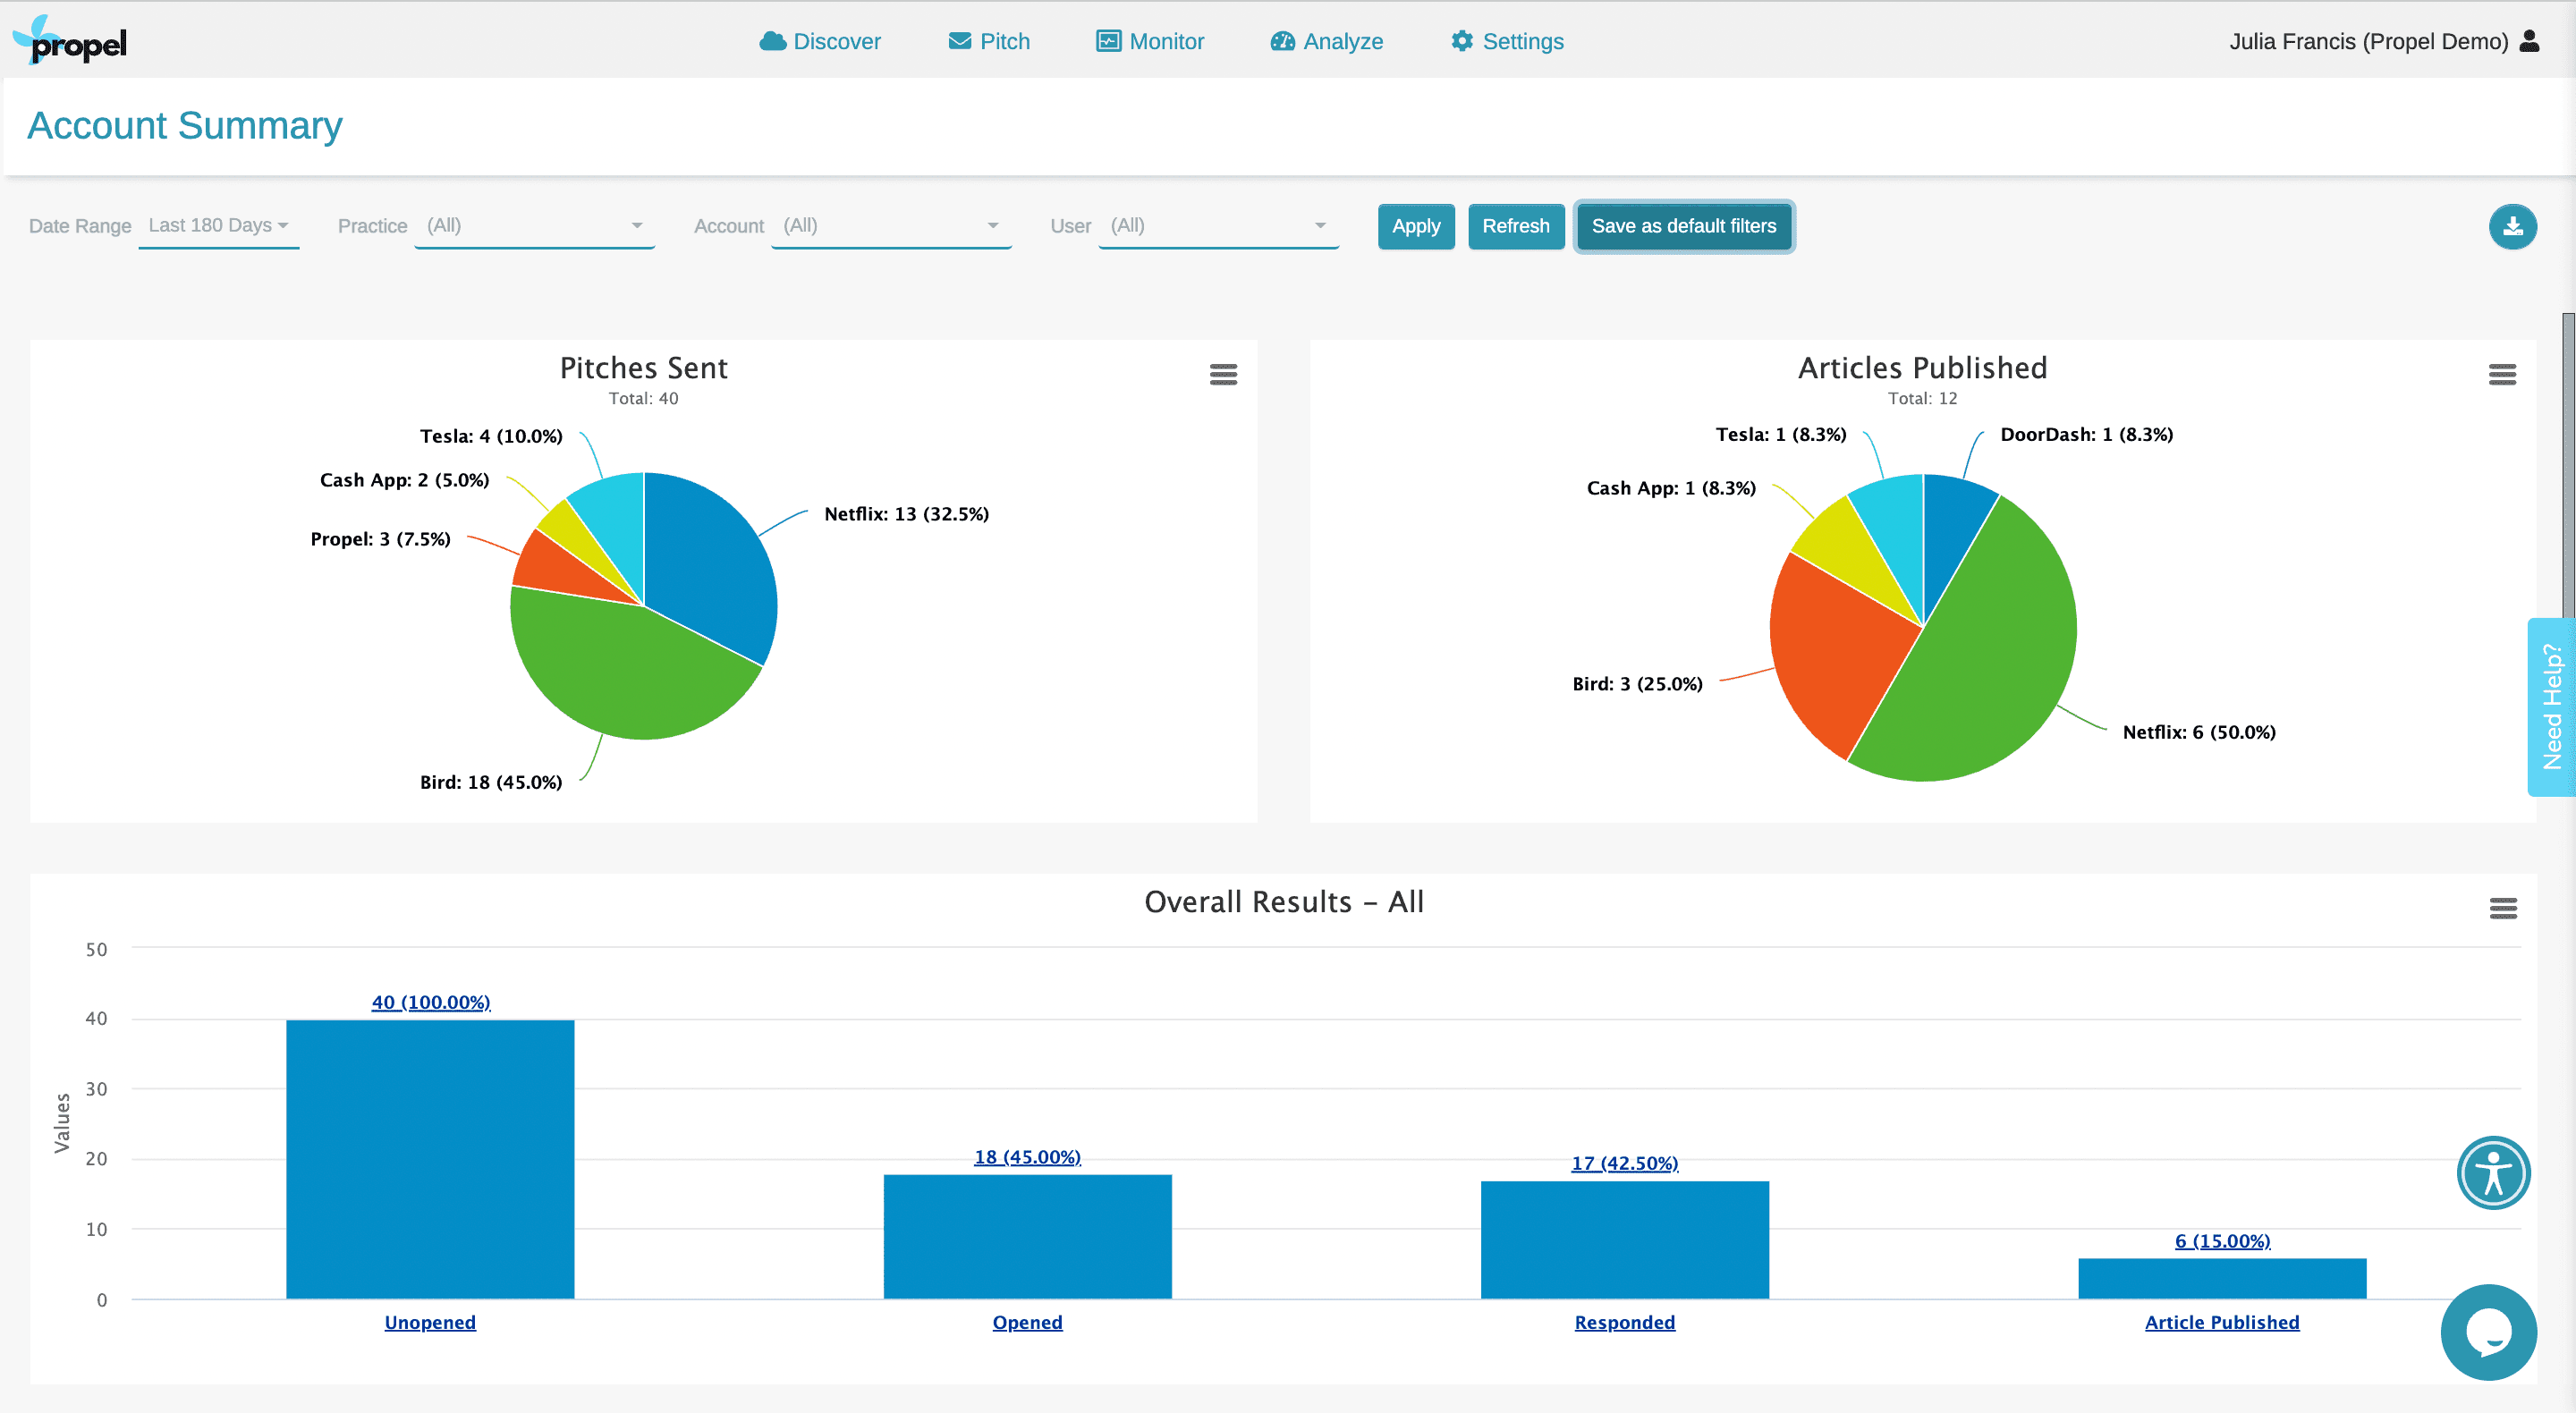Image resolution: width=2576 pixels, height=1413 pixels.
Task: Open Pitches Sent chart hamburger menu
Action: click(1222, 375)
